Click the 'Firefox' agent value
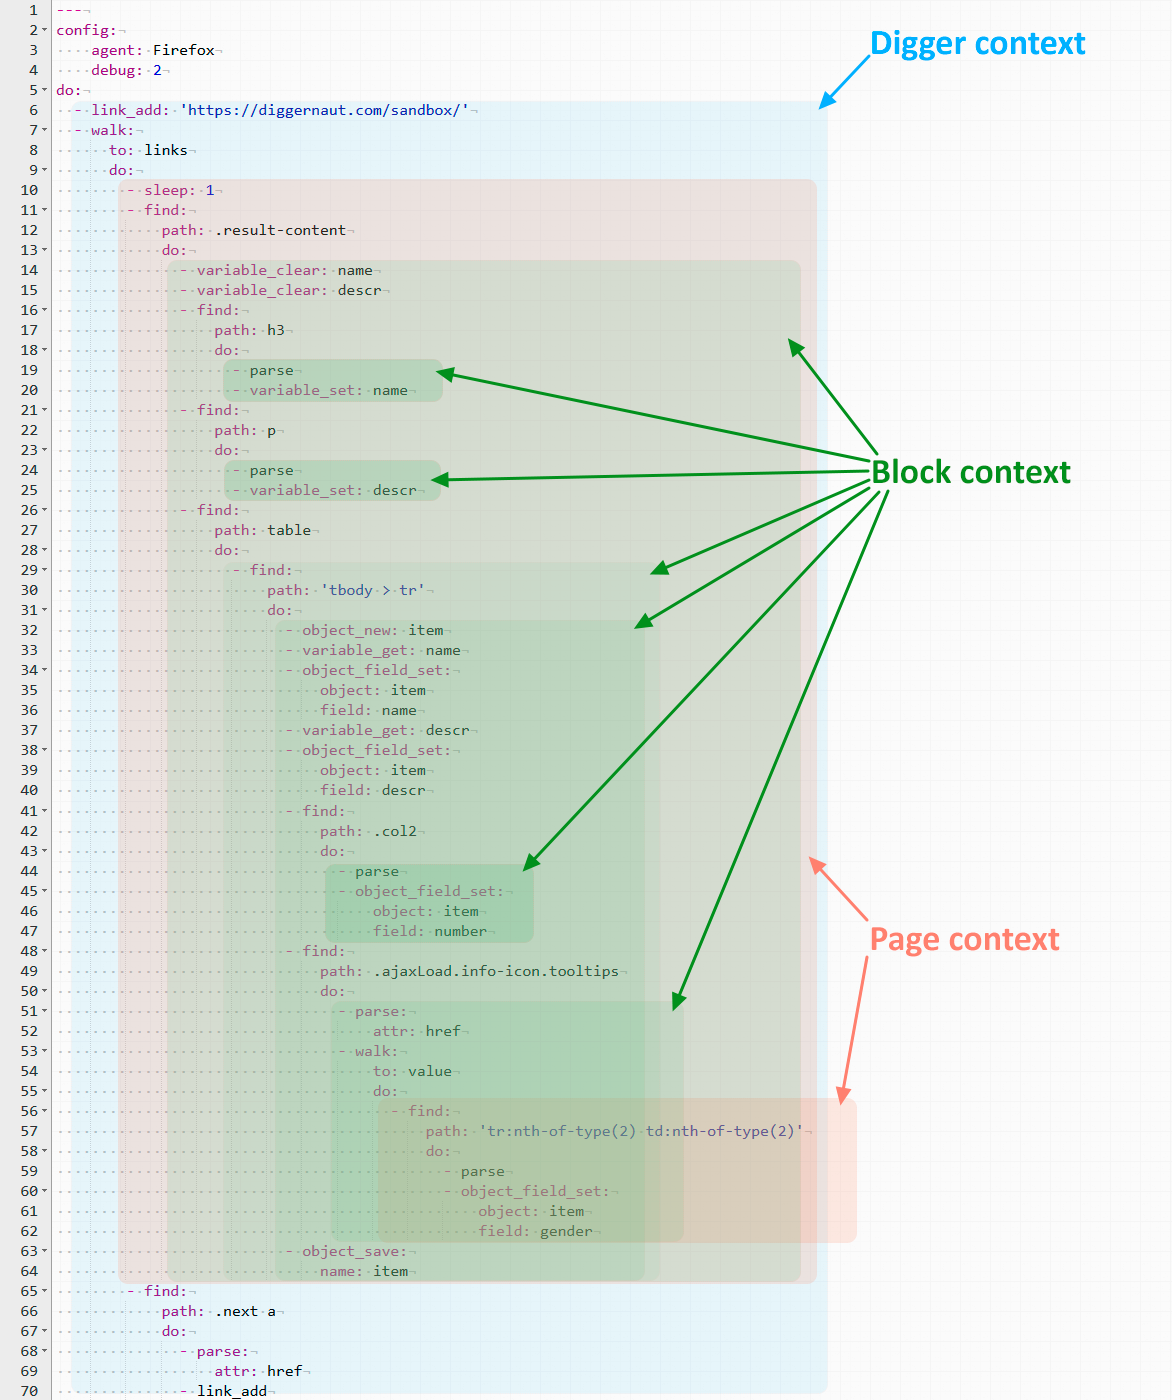 [x=184, y=50]
